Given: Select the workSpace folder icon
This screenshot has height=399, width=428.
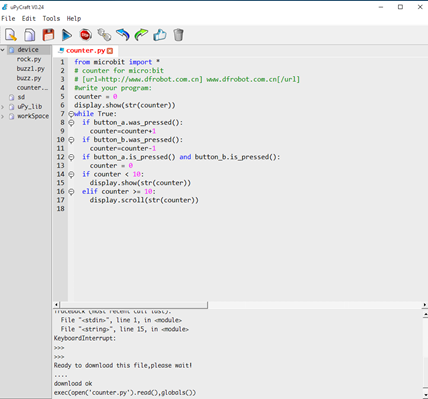Looking at the screenshot, I should coord(12,116).
